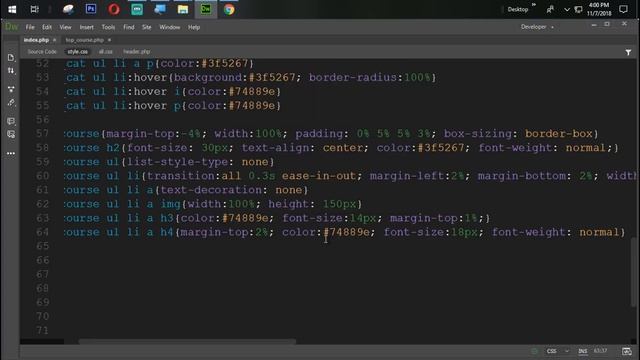Close the index.php tab
Viewport: 640px width, 360px height.
pyautogui.click(x=54, y=40)
